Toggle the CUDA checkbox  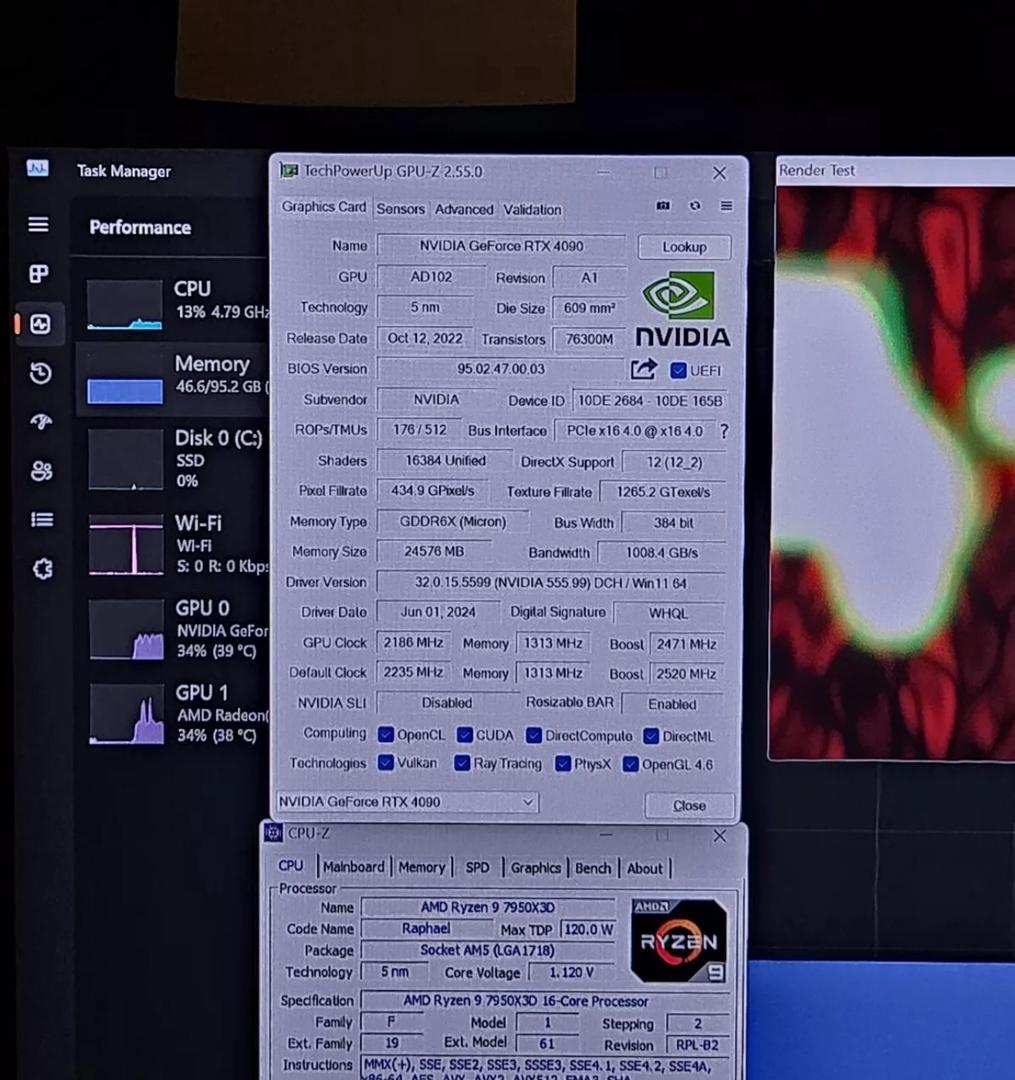pyautogui.click(x=465, y=735)
